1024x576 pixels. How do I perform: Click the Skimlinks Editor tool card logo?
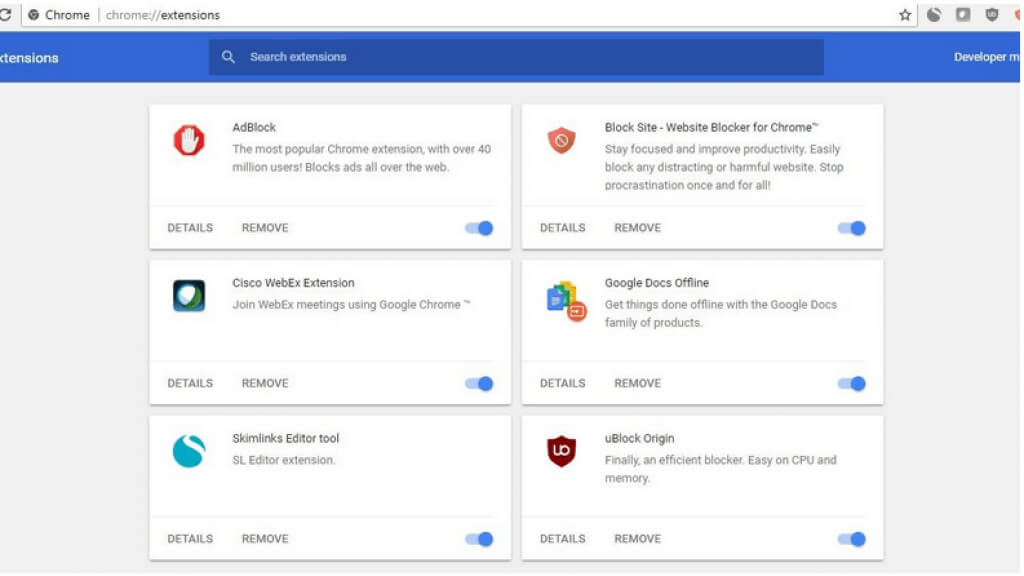pos(188,451)
